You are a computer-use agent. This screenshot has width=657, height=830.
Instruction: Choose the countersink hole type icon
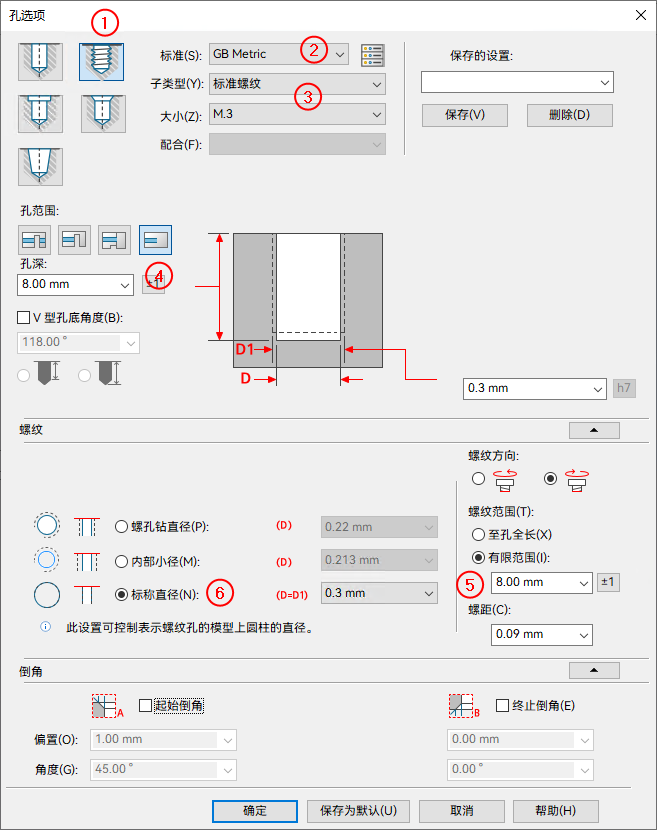[103, 114]
